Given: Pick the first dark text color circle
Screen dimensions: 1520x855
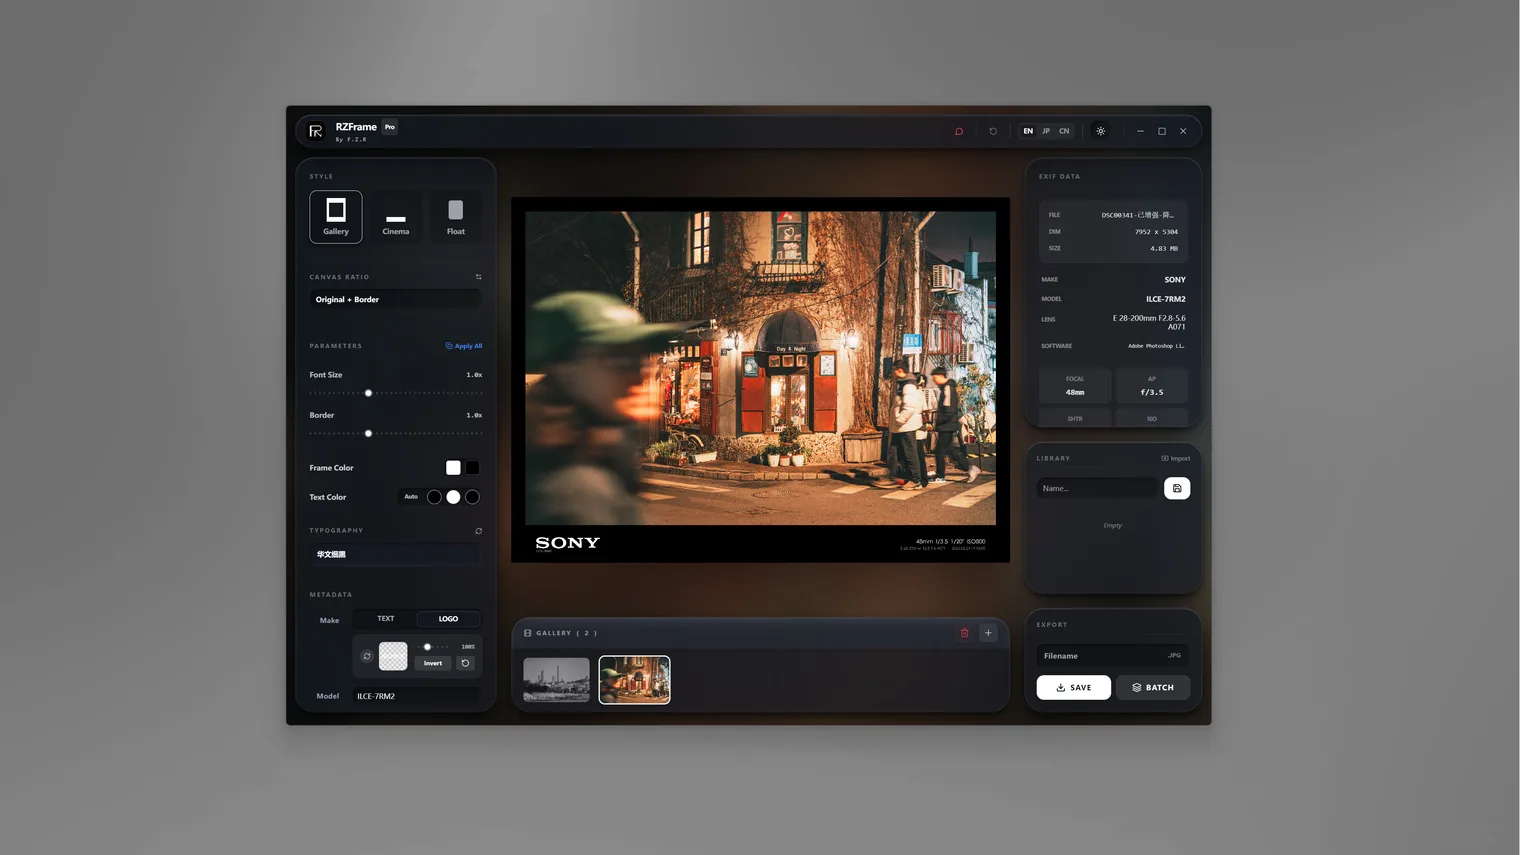Looking at the screenshot, I should 434,497.
